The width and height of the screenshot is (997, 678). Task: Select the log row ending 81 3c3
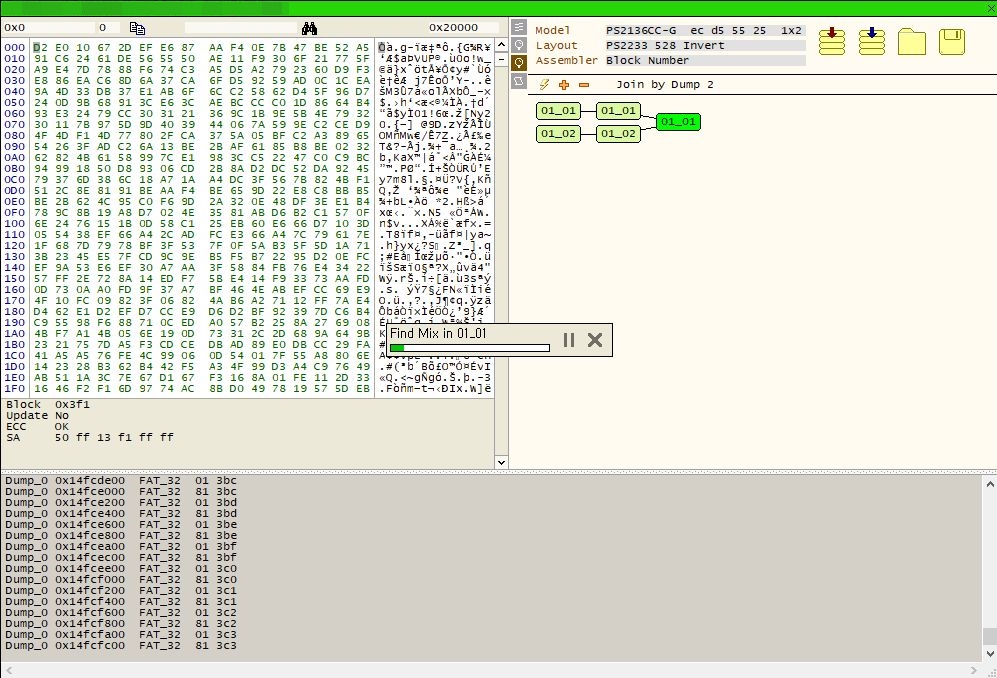120,645
